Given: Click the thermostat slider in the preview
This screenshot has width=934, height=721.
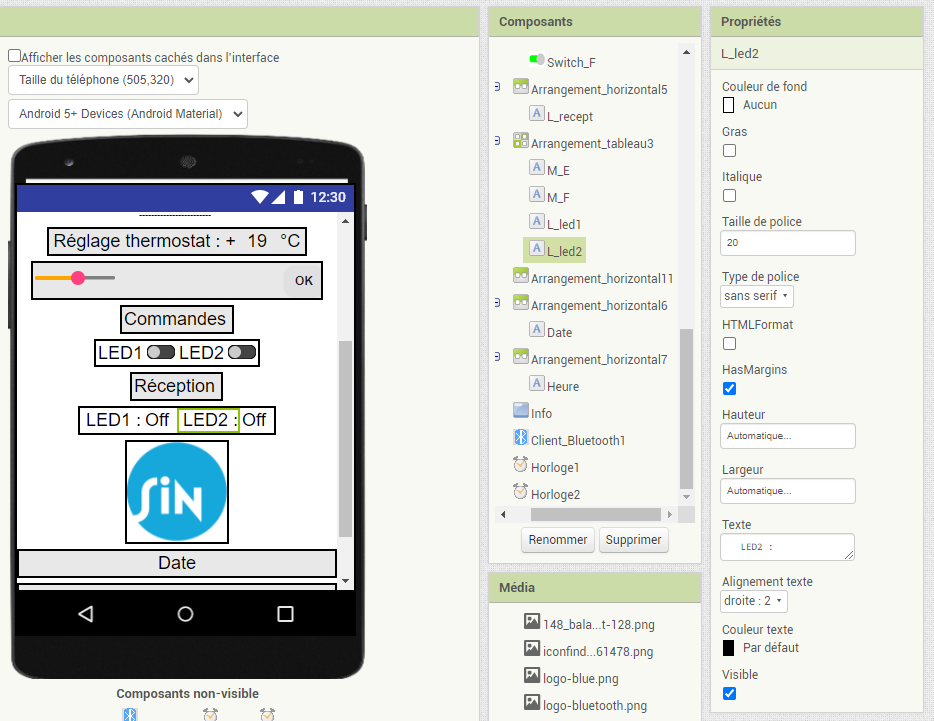Looking at the screenshot, I should coord(74,278).
